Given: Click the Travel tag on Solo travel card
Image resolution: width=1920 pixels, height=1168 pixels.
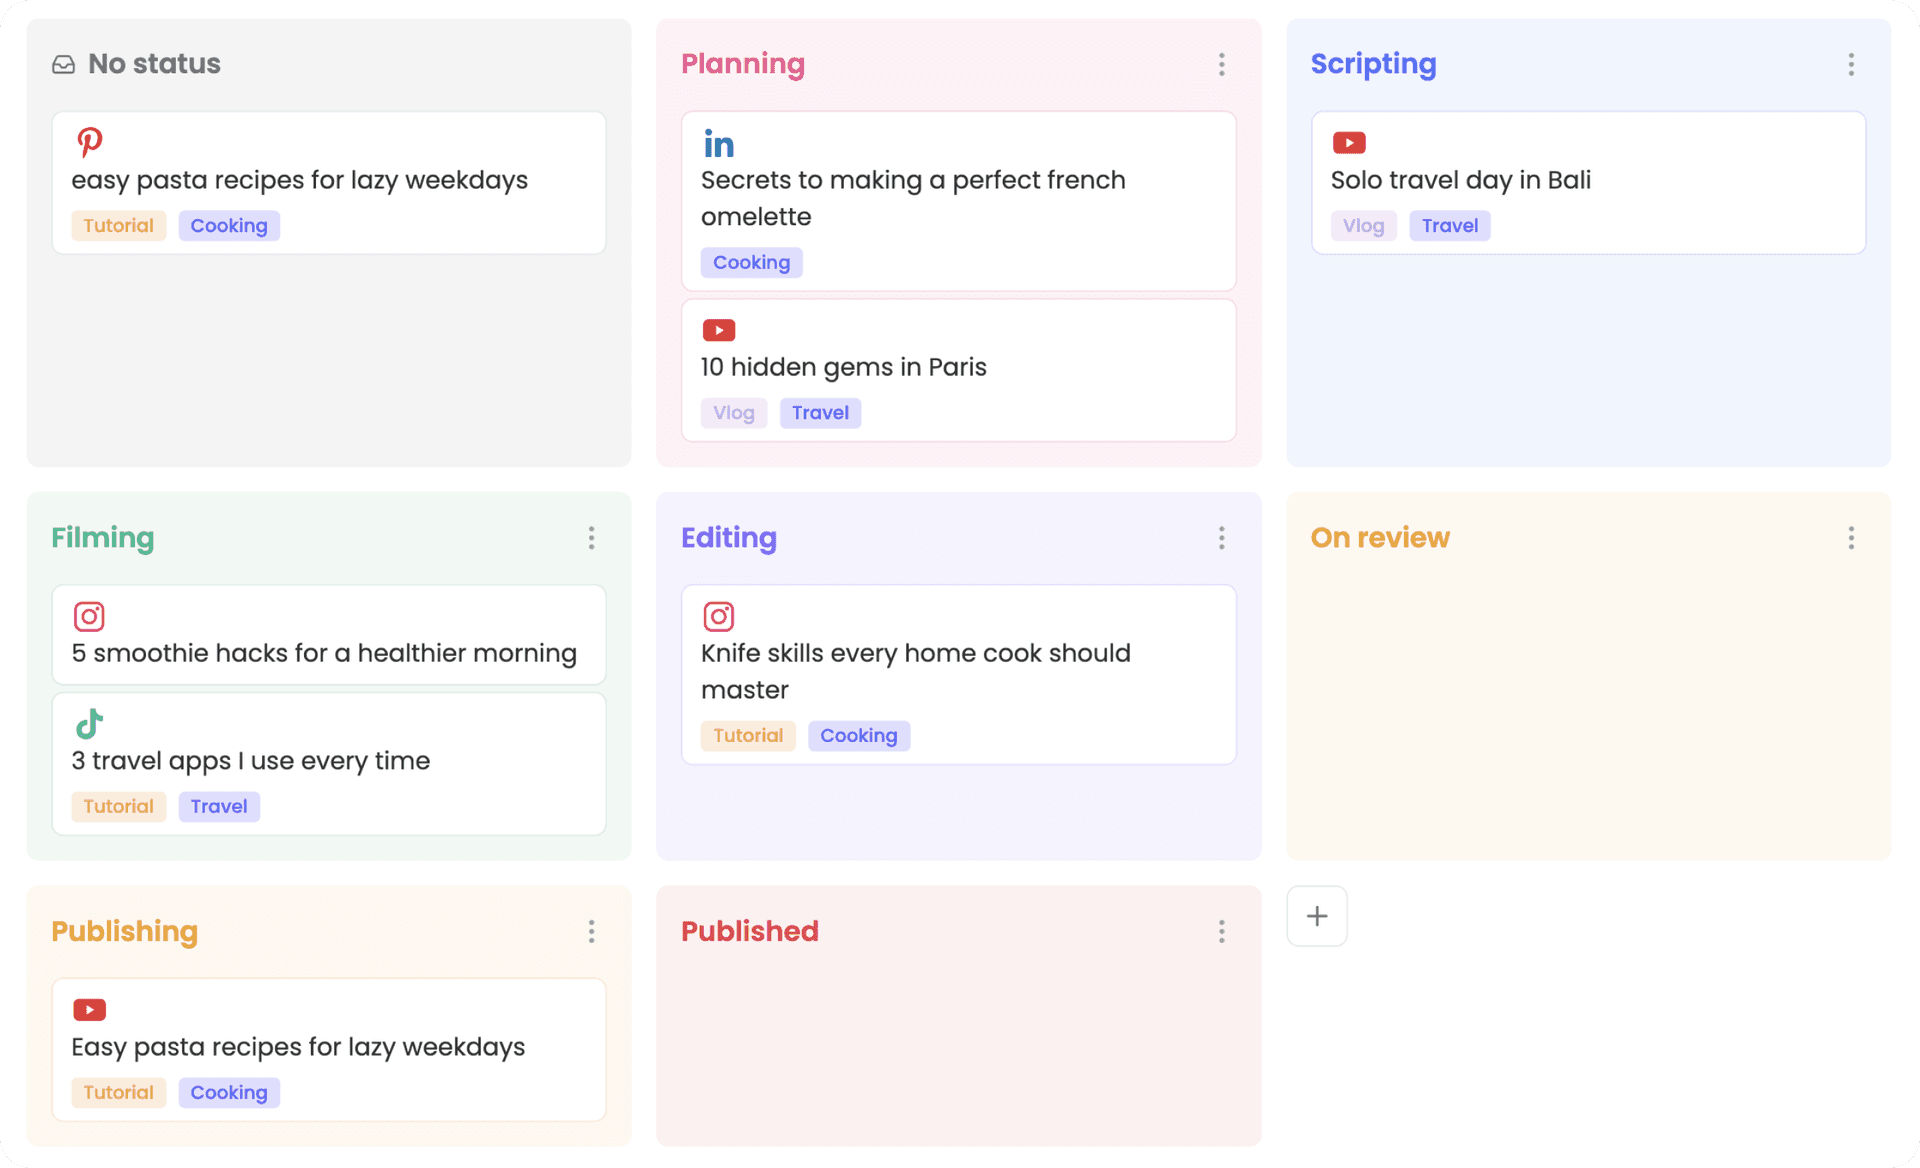Looking at the screenshot, I should tap(1449, 226).
